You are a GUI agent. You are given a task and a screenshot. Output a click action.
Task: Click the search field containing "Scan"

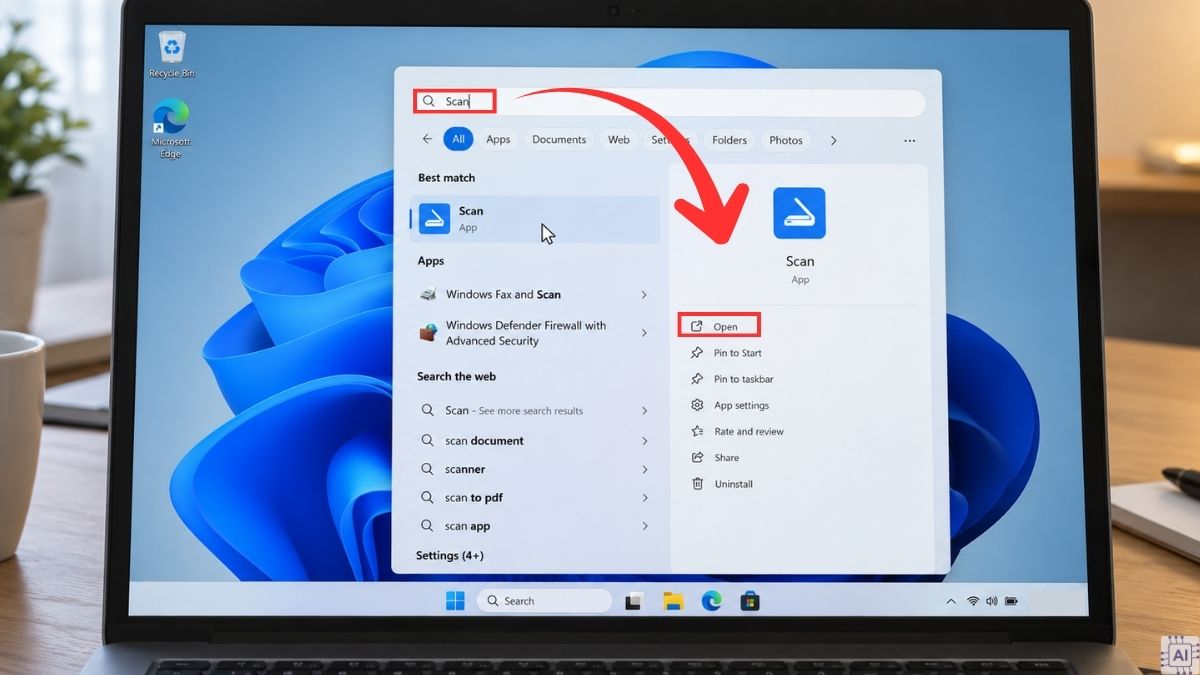[669, 102]
